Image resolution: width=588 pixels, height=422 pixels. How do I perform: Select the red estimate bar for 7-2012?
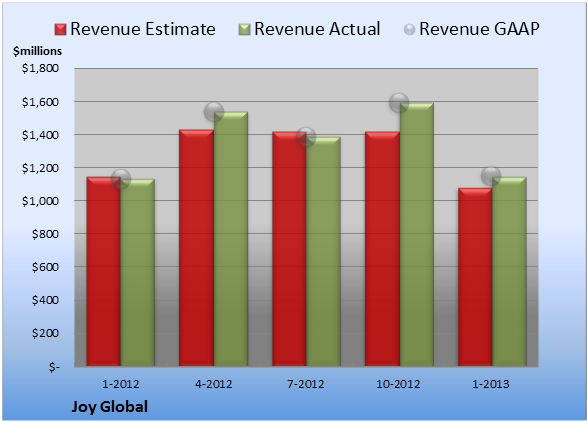coord(289,249)
